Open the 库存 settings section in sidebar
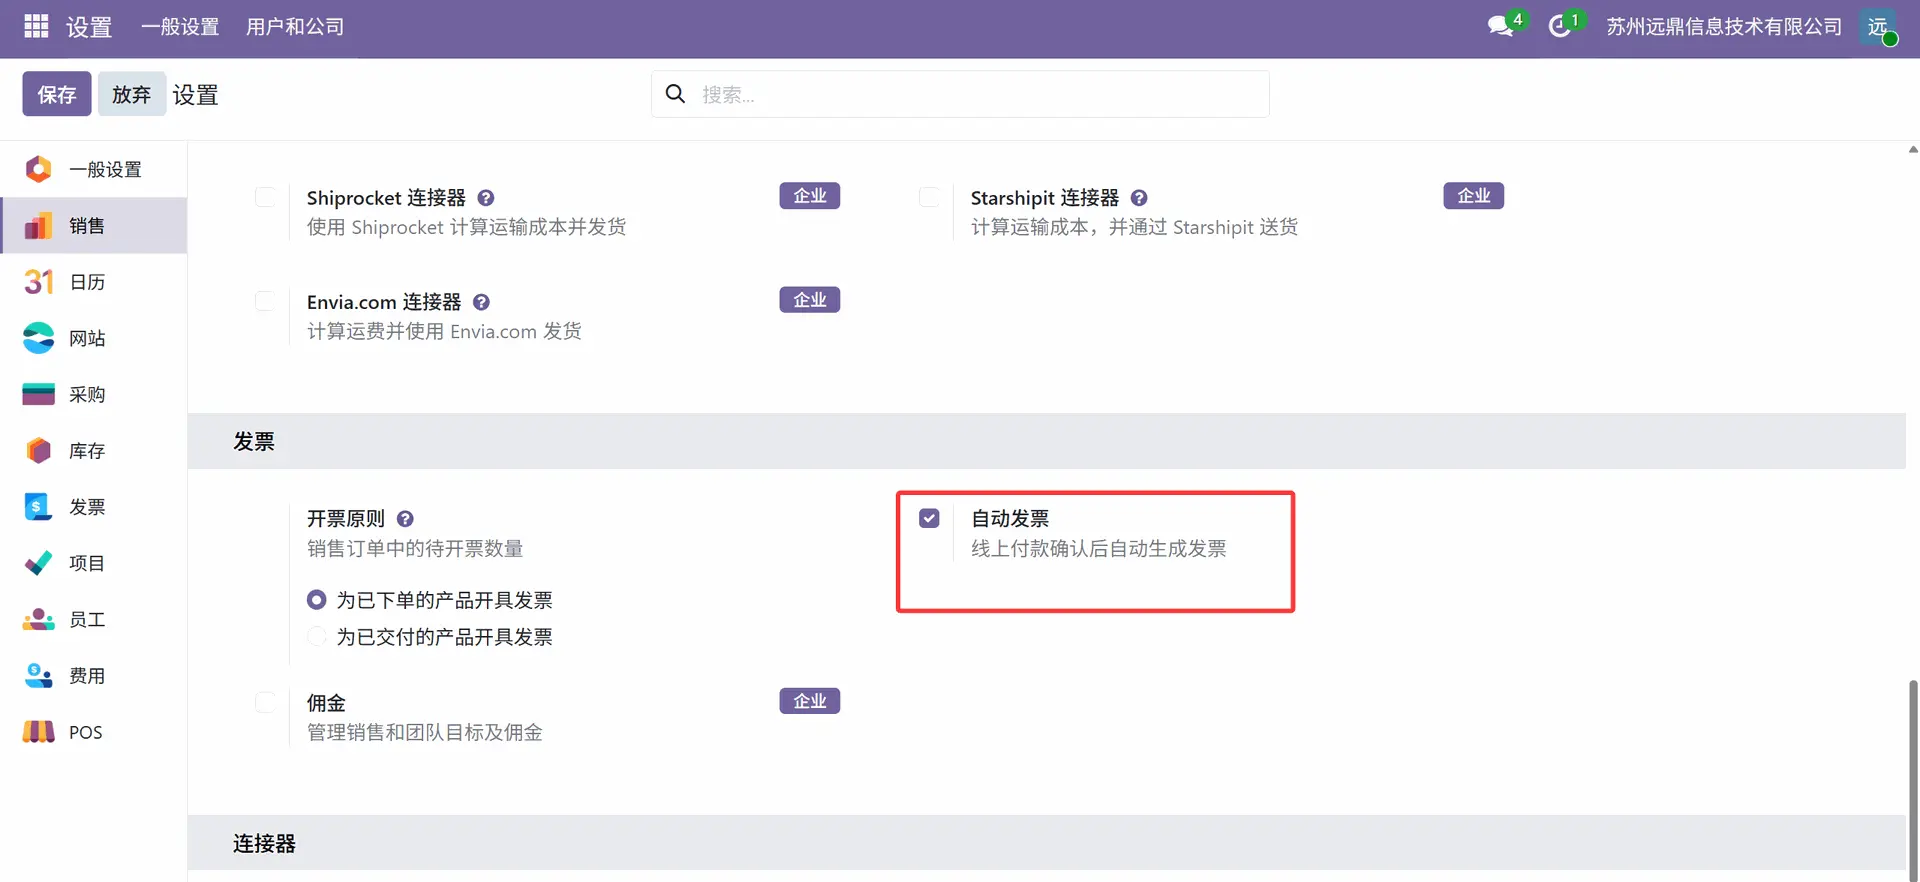The image size is (1920, 882). click(x=87, y=451)
